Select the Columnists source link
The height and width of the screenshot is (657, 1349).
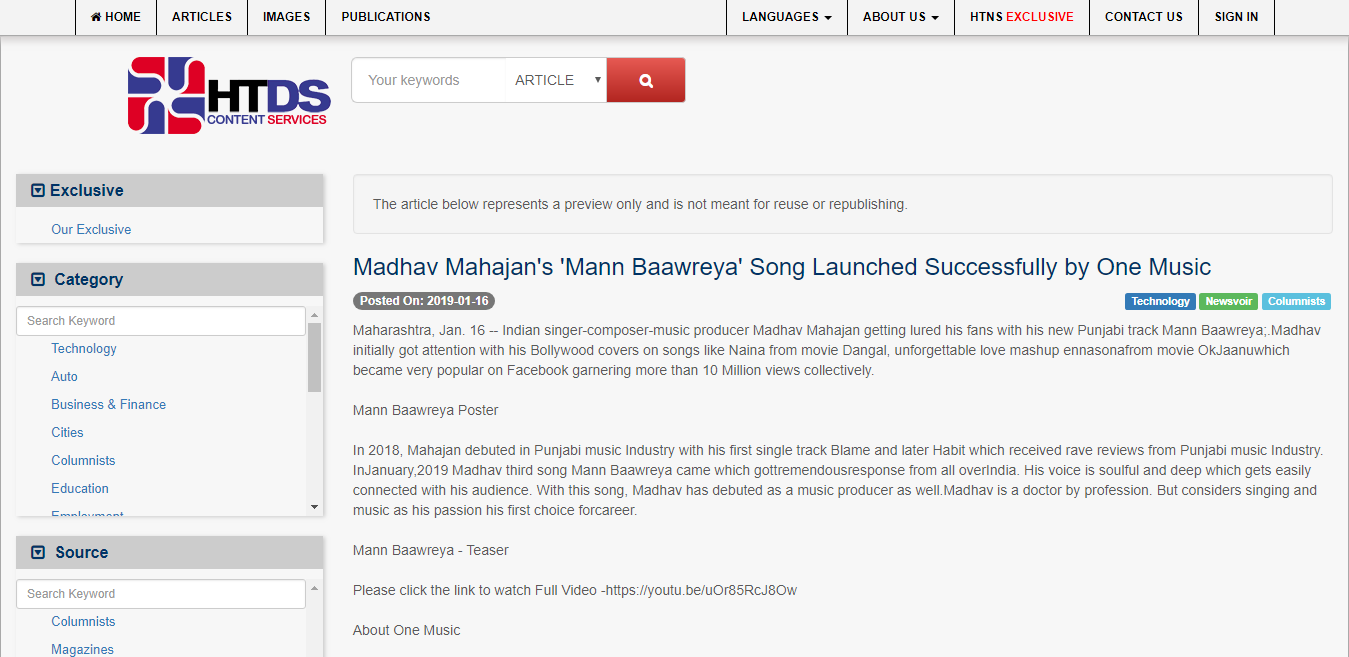tap(83, 621)
